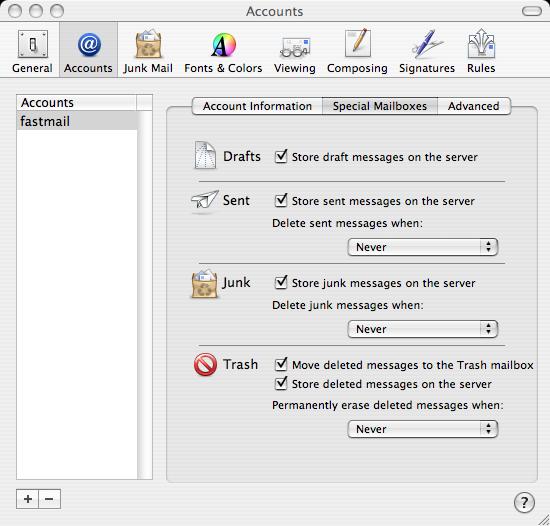Viewport: 550px width, 526px height.
Task: Open Junk Mail preferences
Action: pyautogui.click(x=148, y=51)
